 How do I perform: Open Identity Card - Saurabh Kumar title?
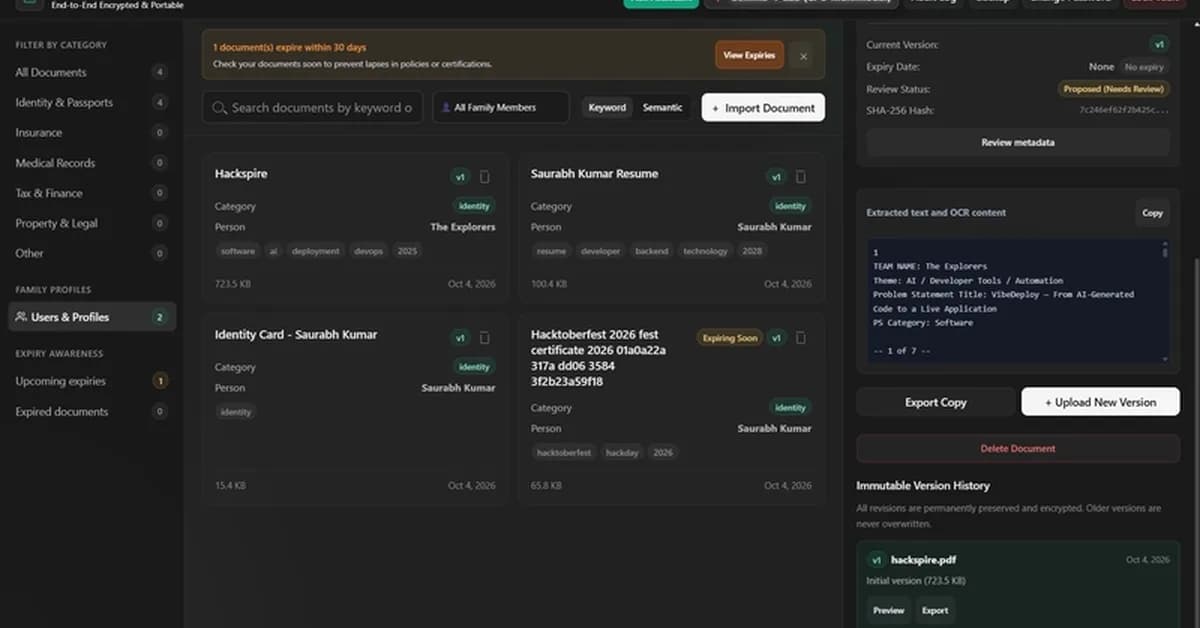click(296, 335)
